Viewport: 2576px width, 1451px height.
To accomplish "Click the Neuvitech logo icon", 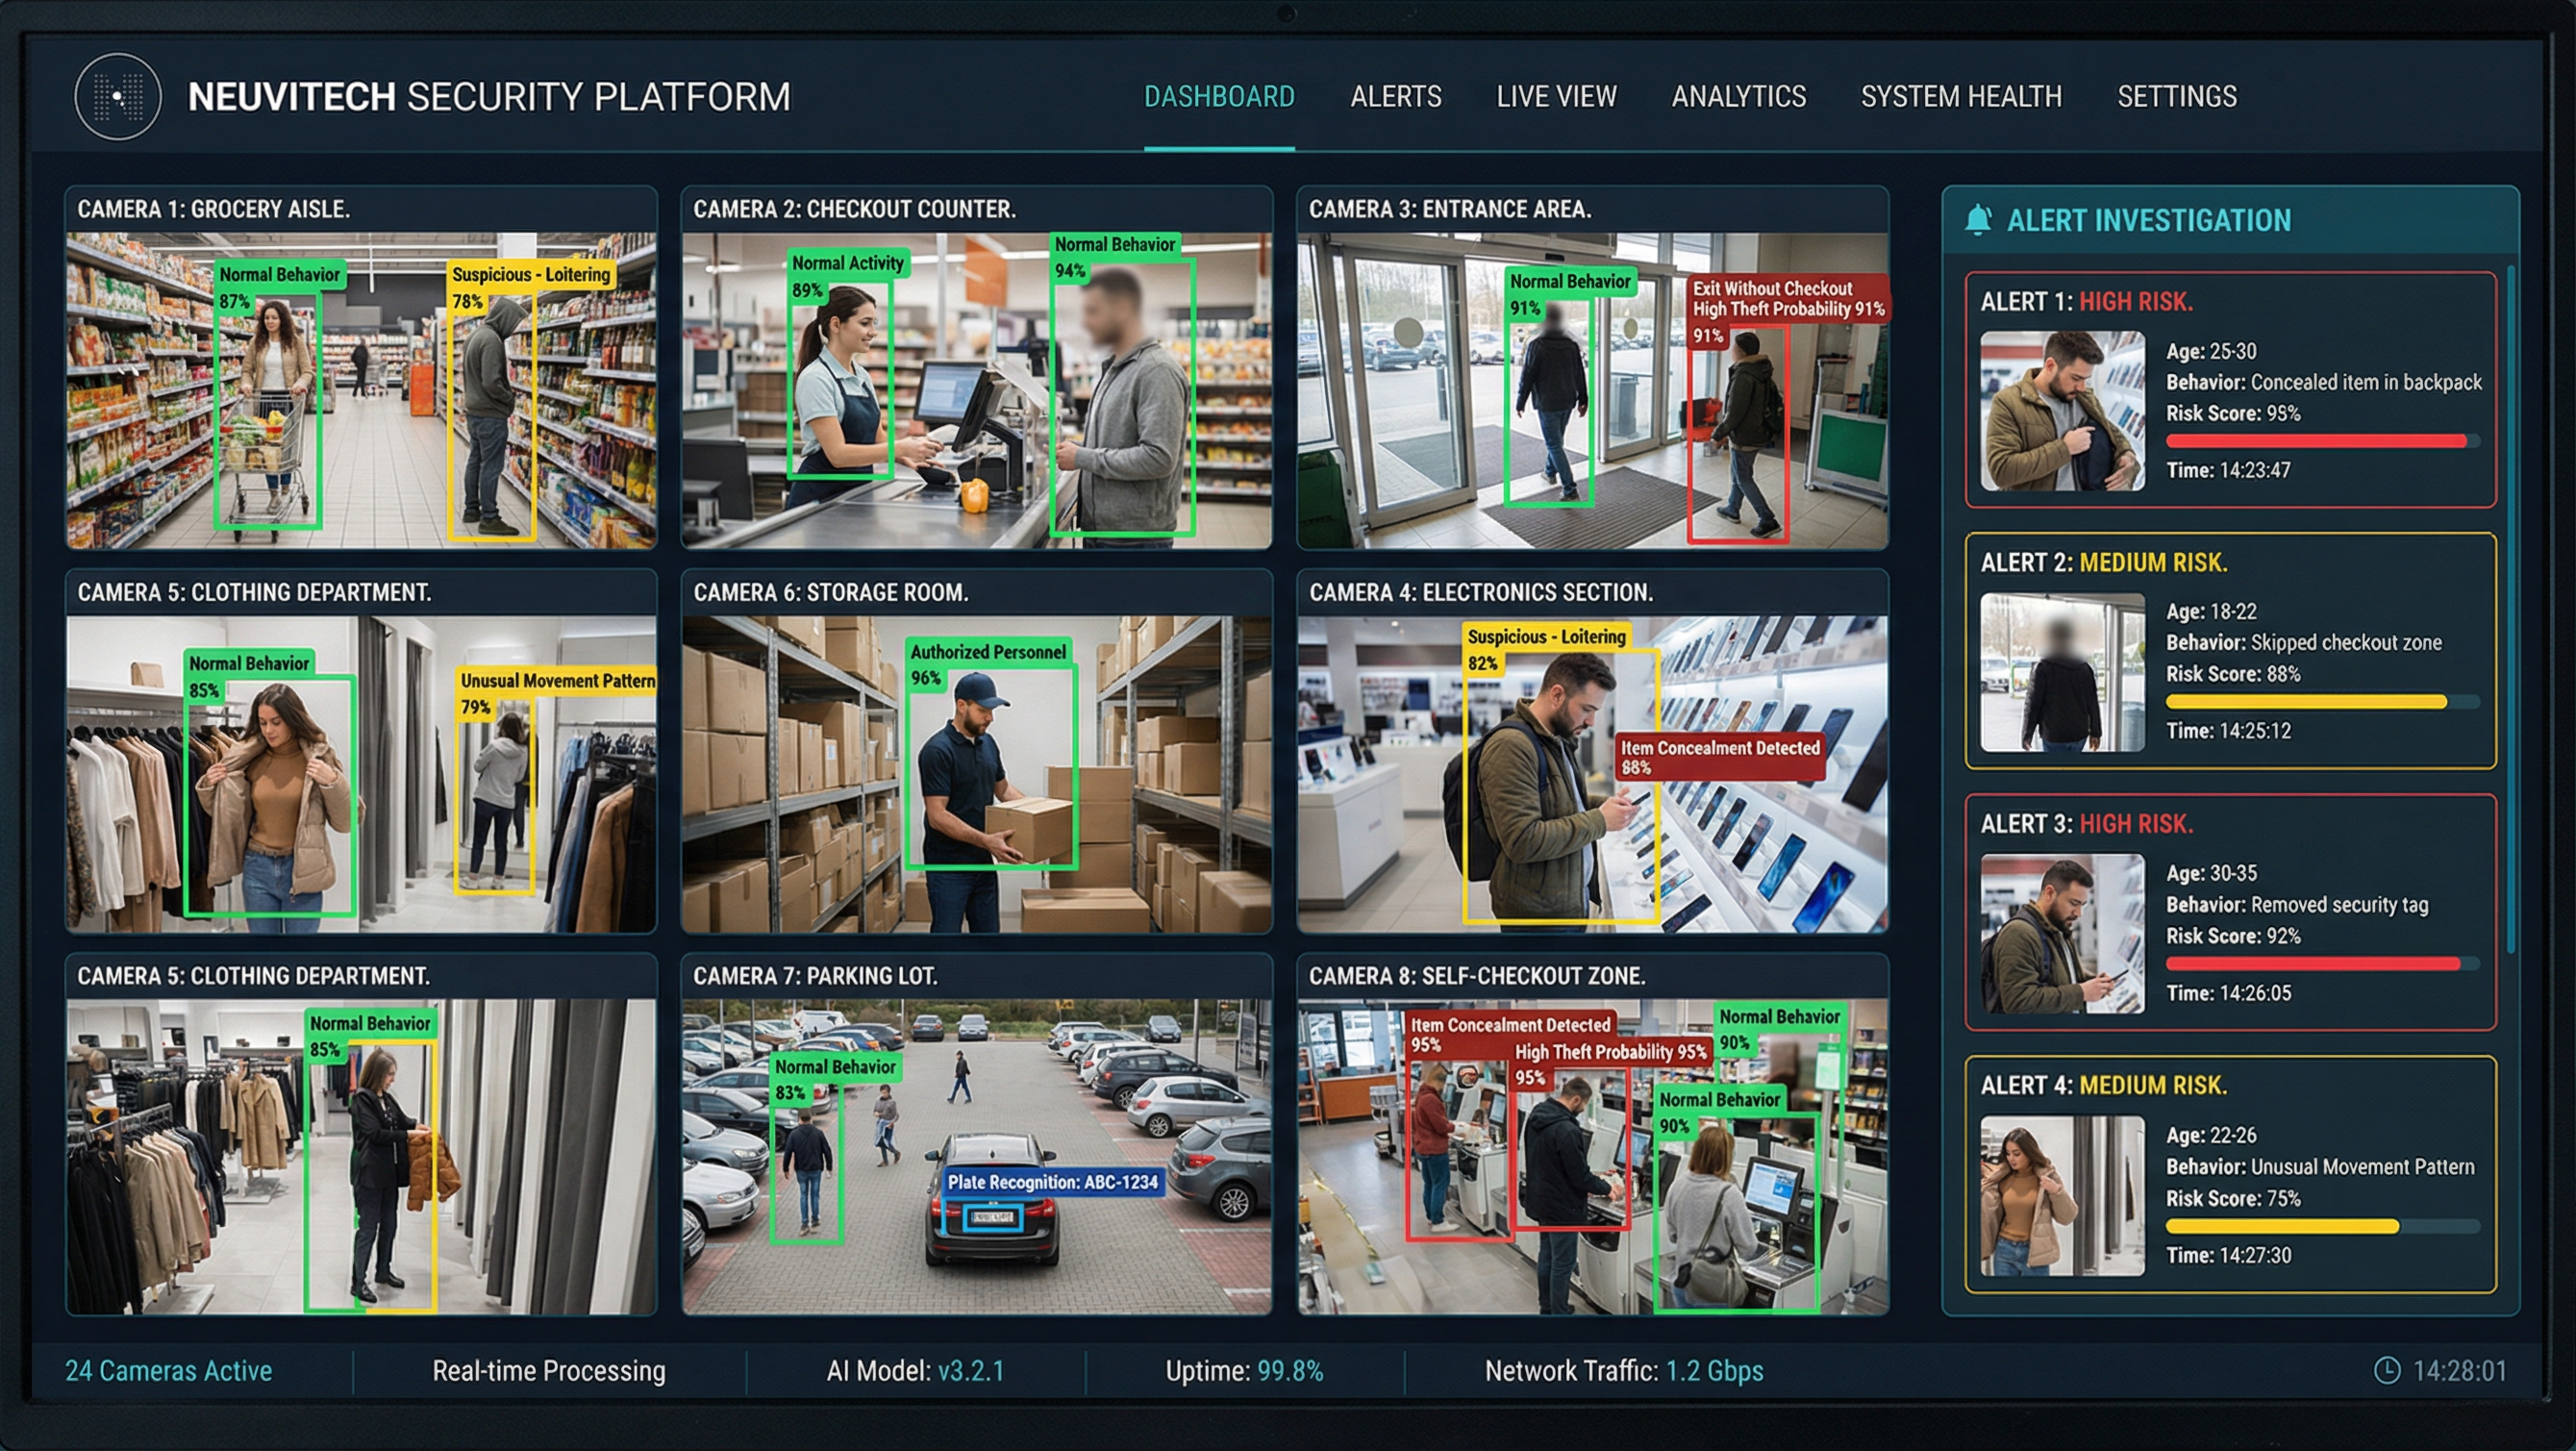I will click(117, 97).
